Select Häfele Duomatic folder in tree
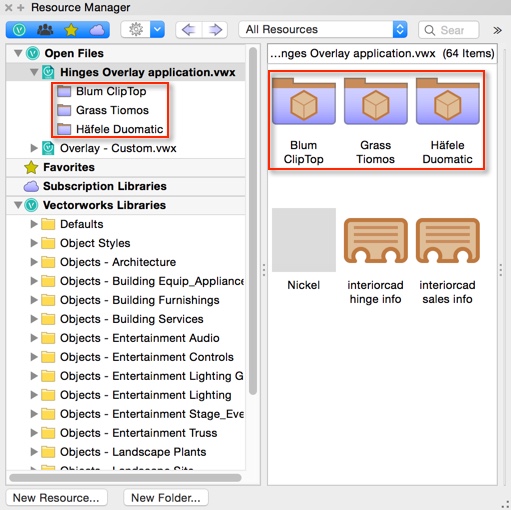Screen dimensions: 511x510 coord(119,129)
